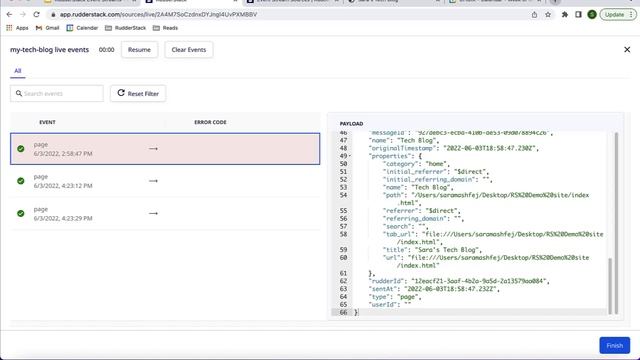Click the ERROR CODE column header

210,122
